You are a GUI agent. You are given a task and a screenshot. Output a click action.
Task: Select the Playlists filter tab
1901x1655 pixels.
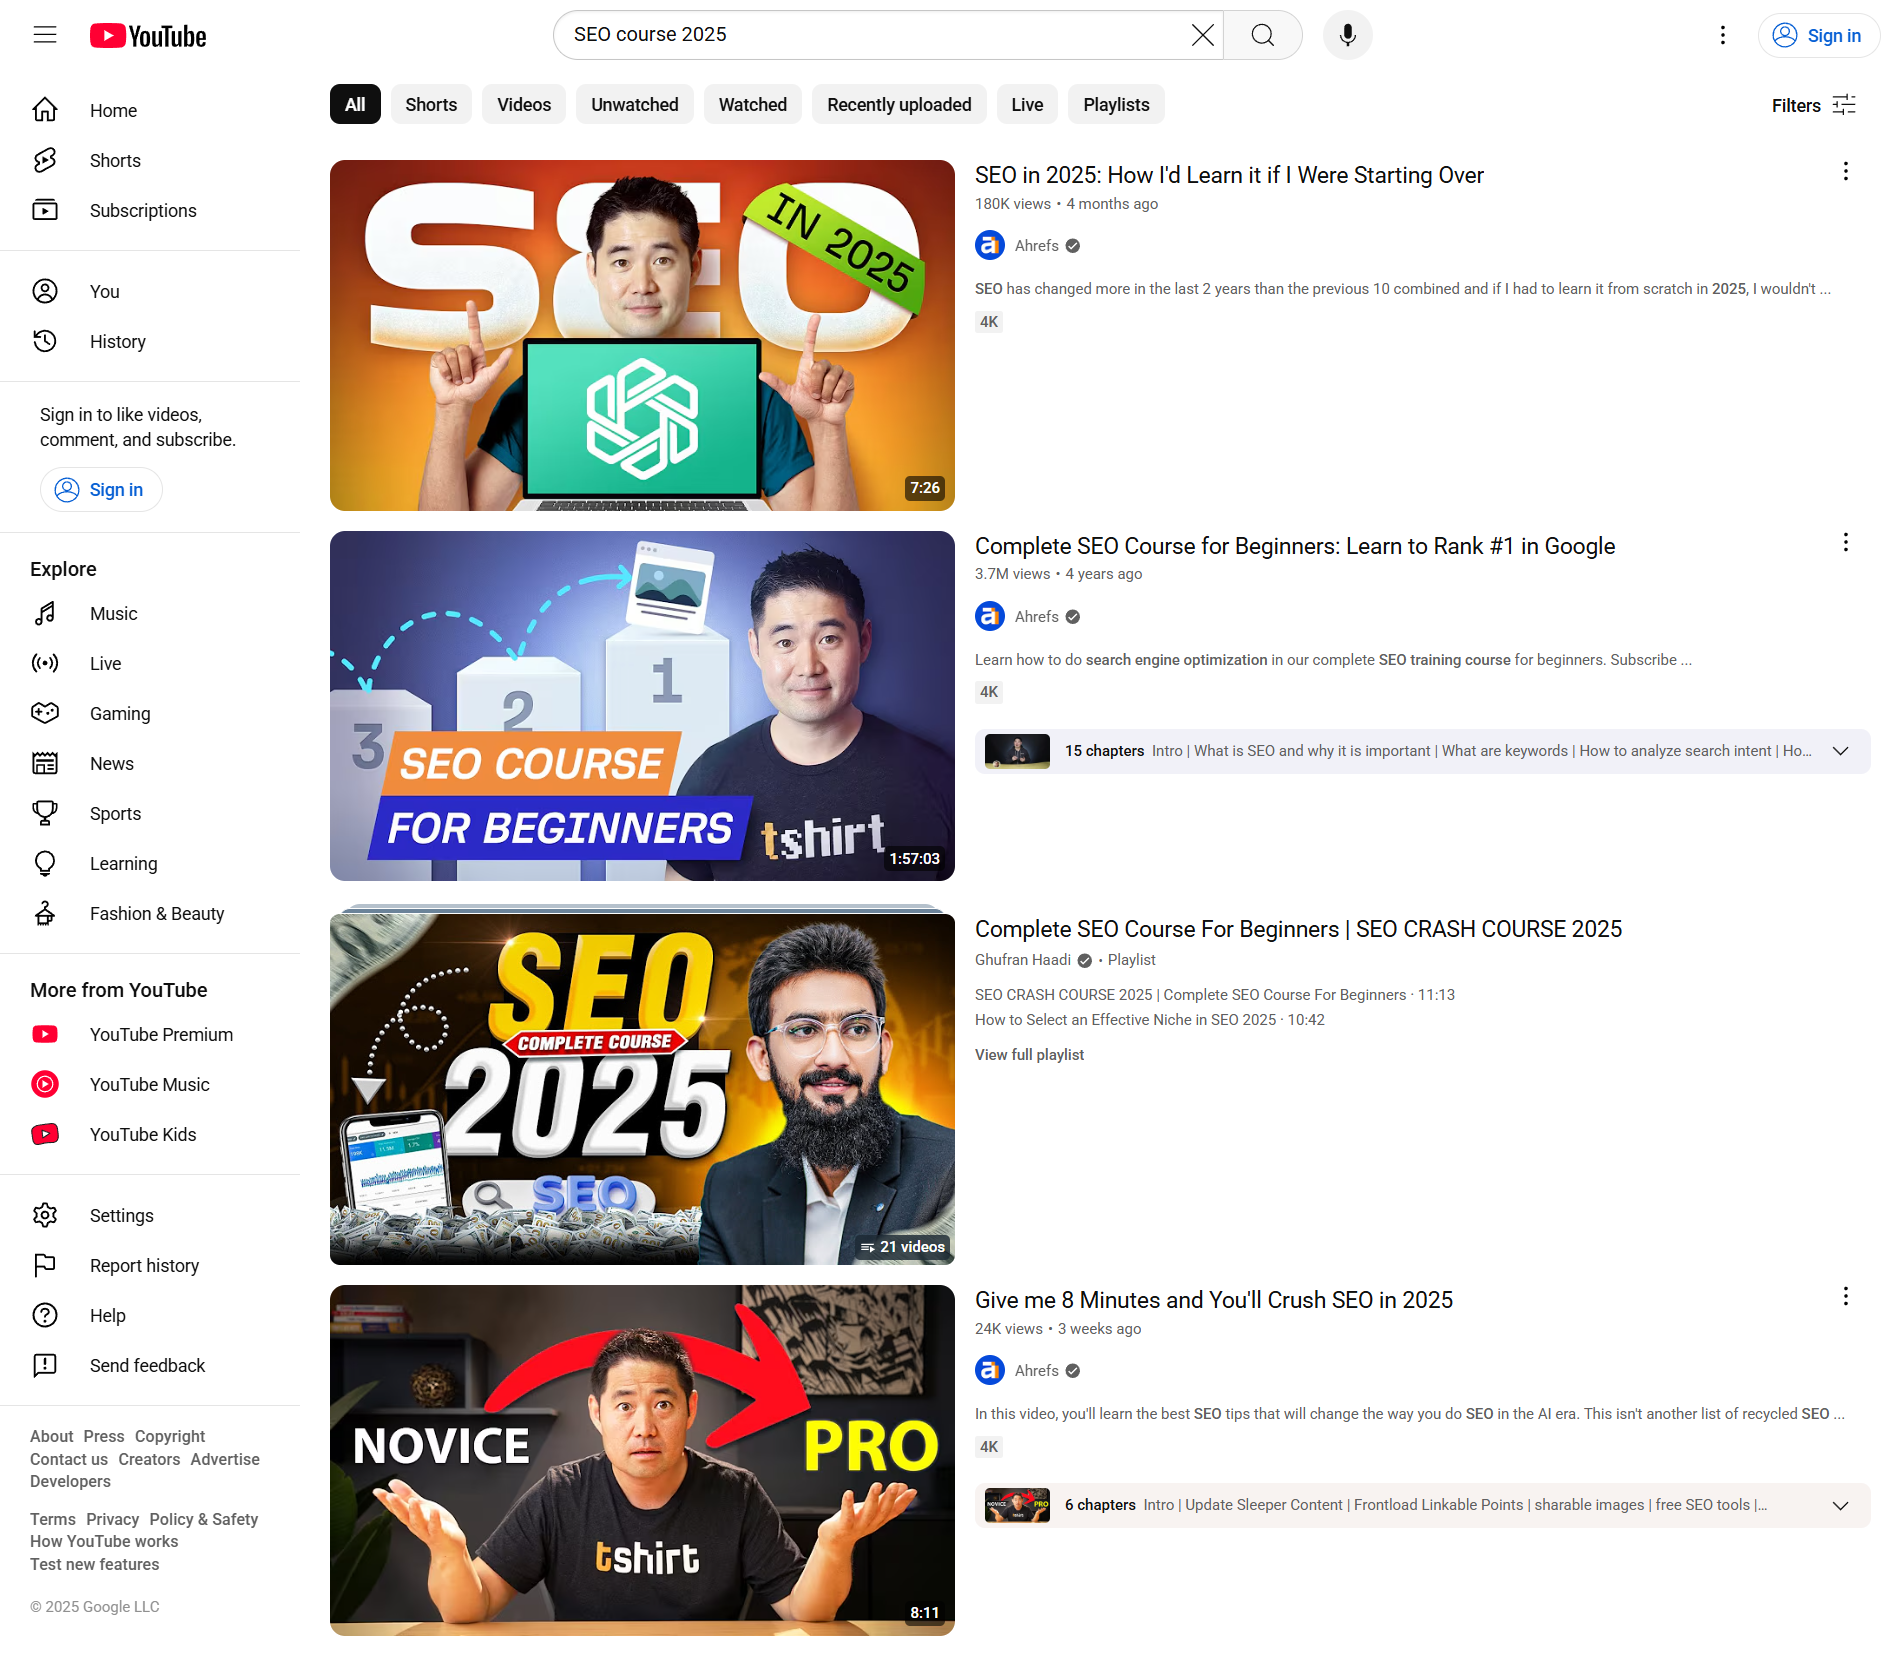[x=1115, y=104]
